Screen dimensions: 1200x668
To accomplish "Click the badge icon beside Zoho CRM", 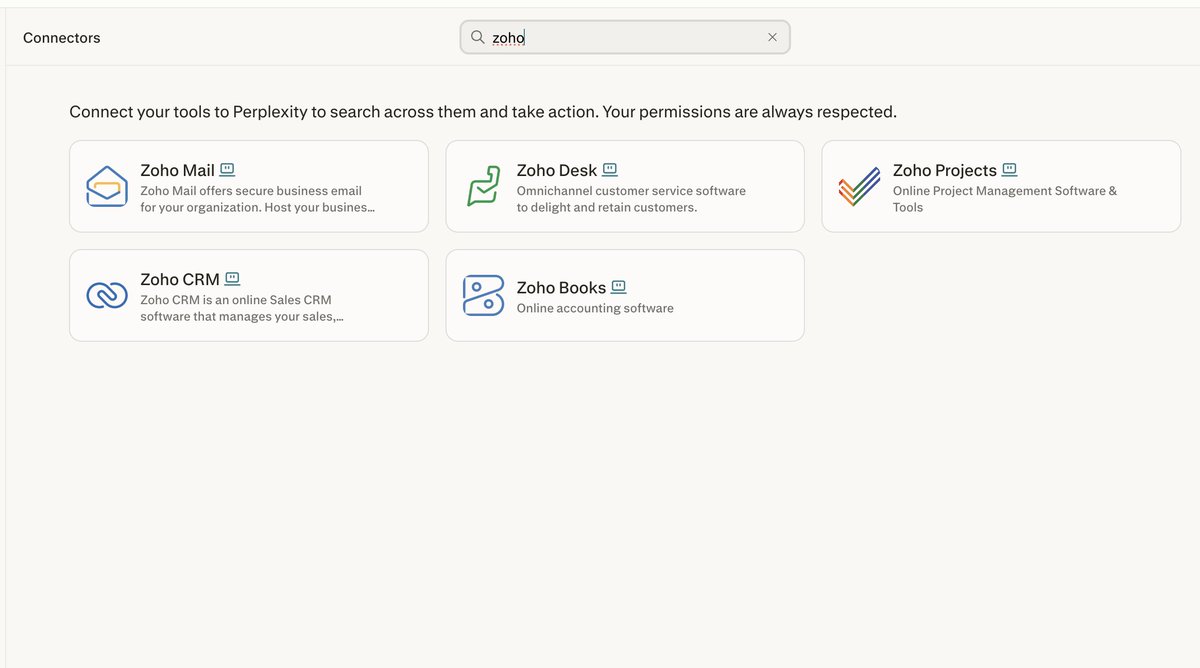I will [x=232, y=279].
